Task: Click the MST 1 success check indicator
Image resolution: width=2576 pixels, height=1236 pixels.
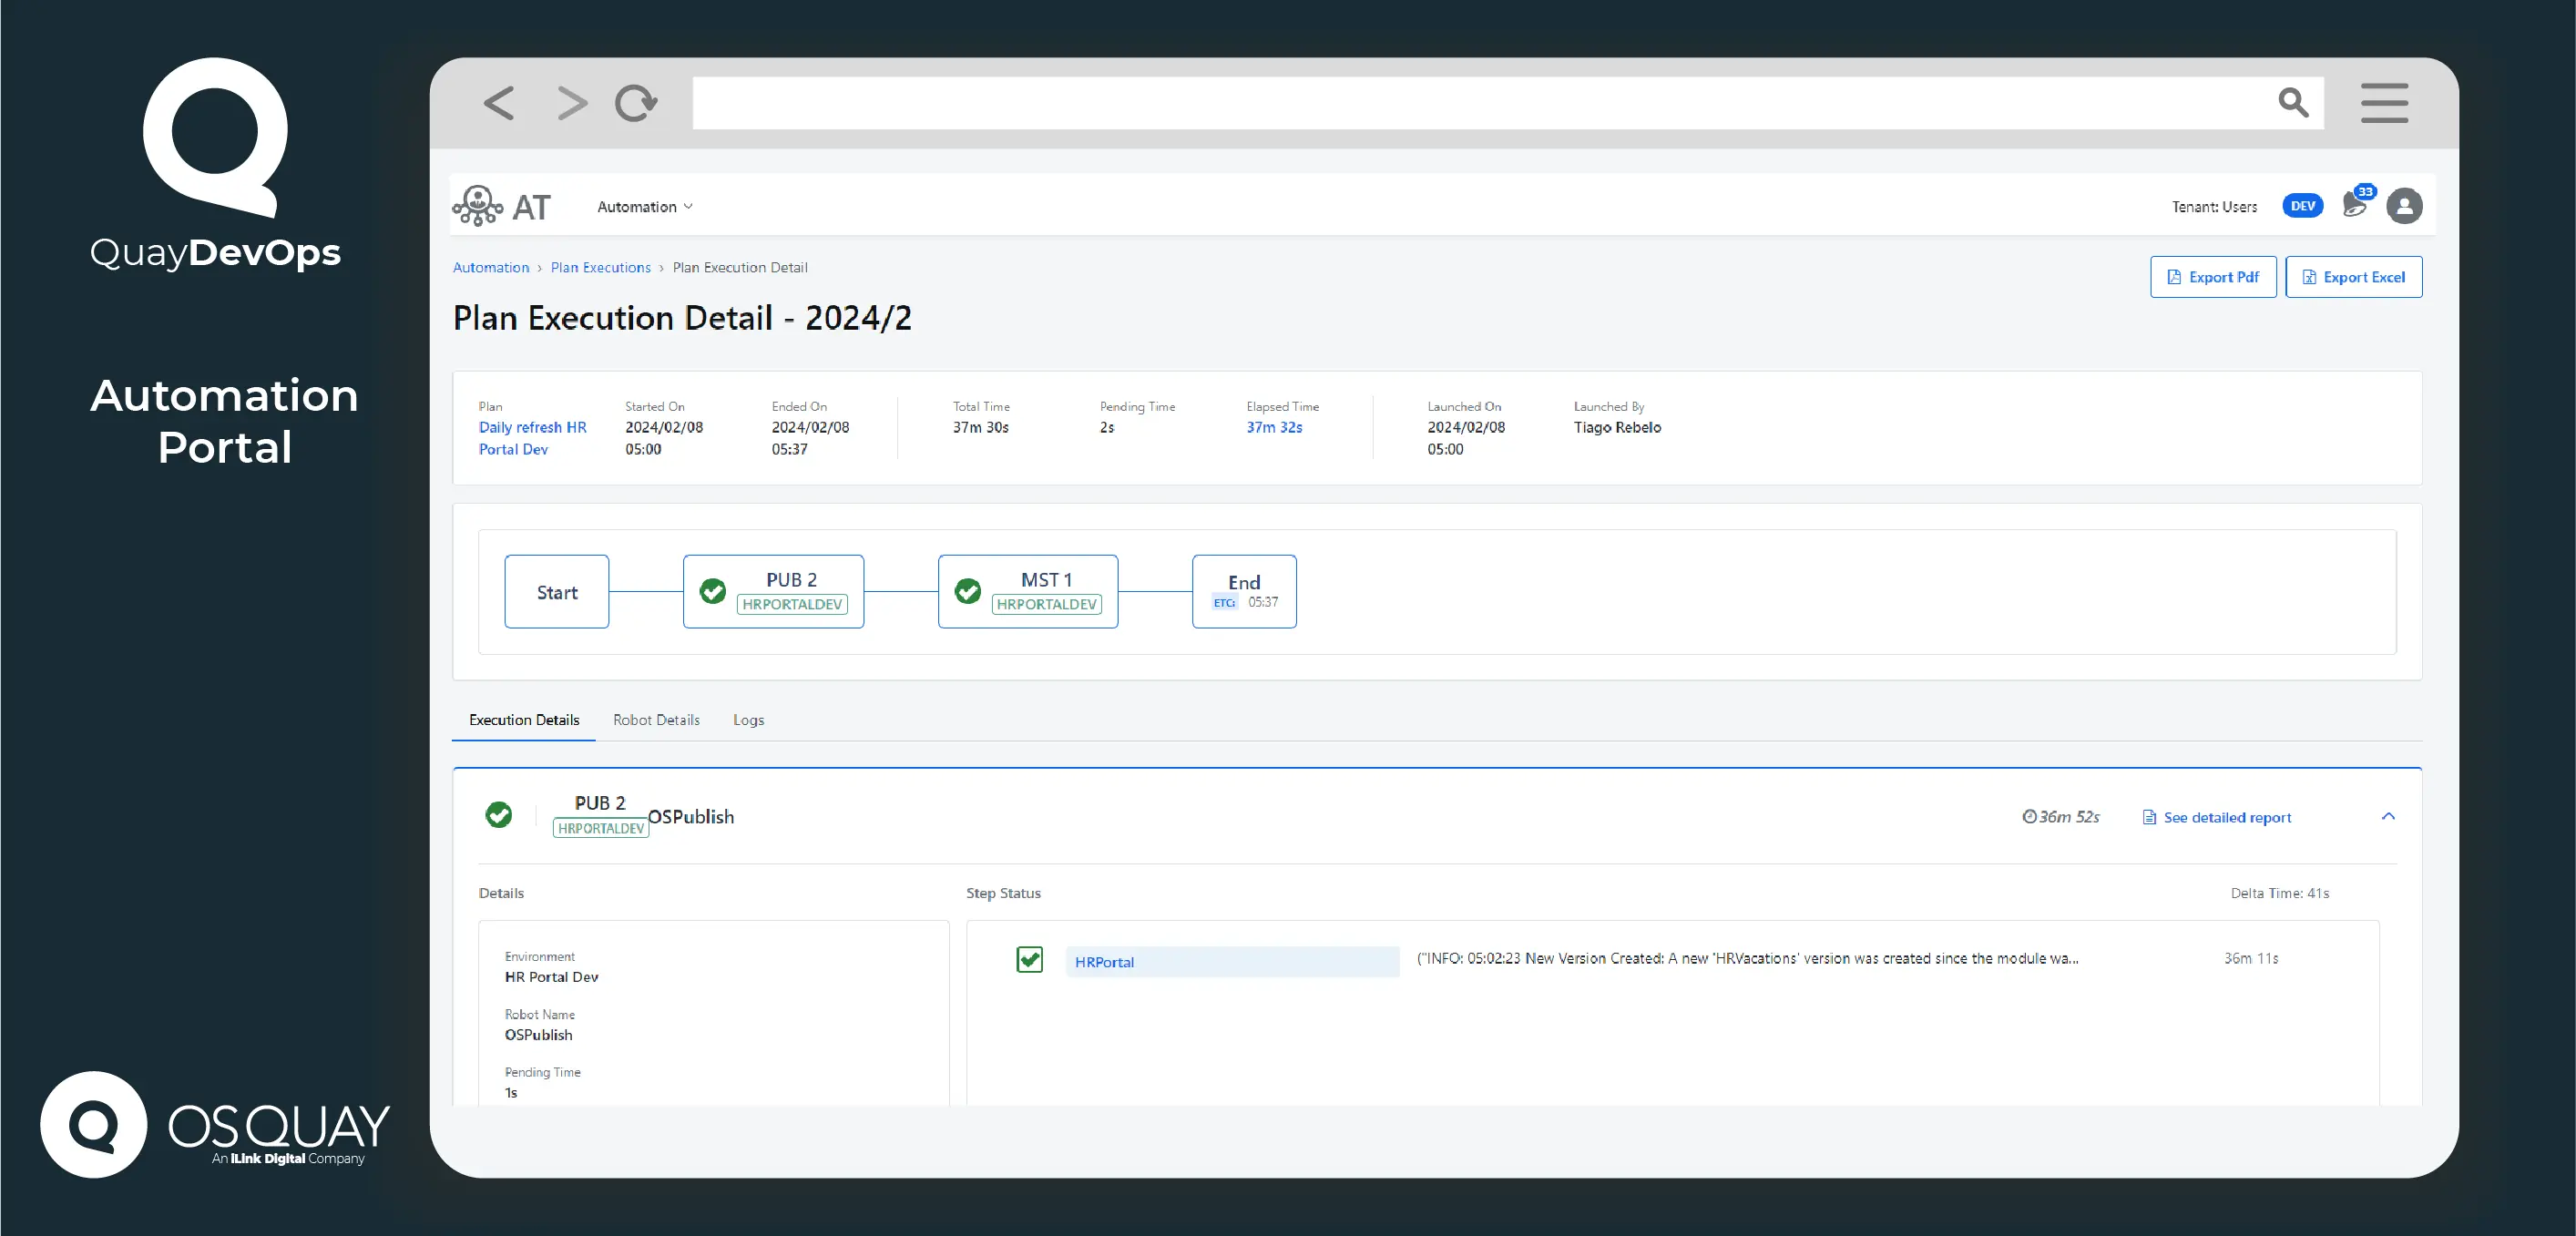Action: point(967,591)
